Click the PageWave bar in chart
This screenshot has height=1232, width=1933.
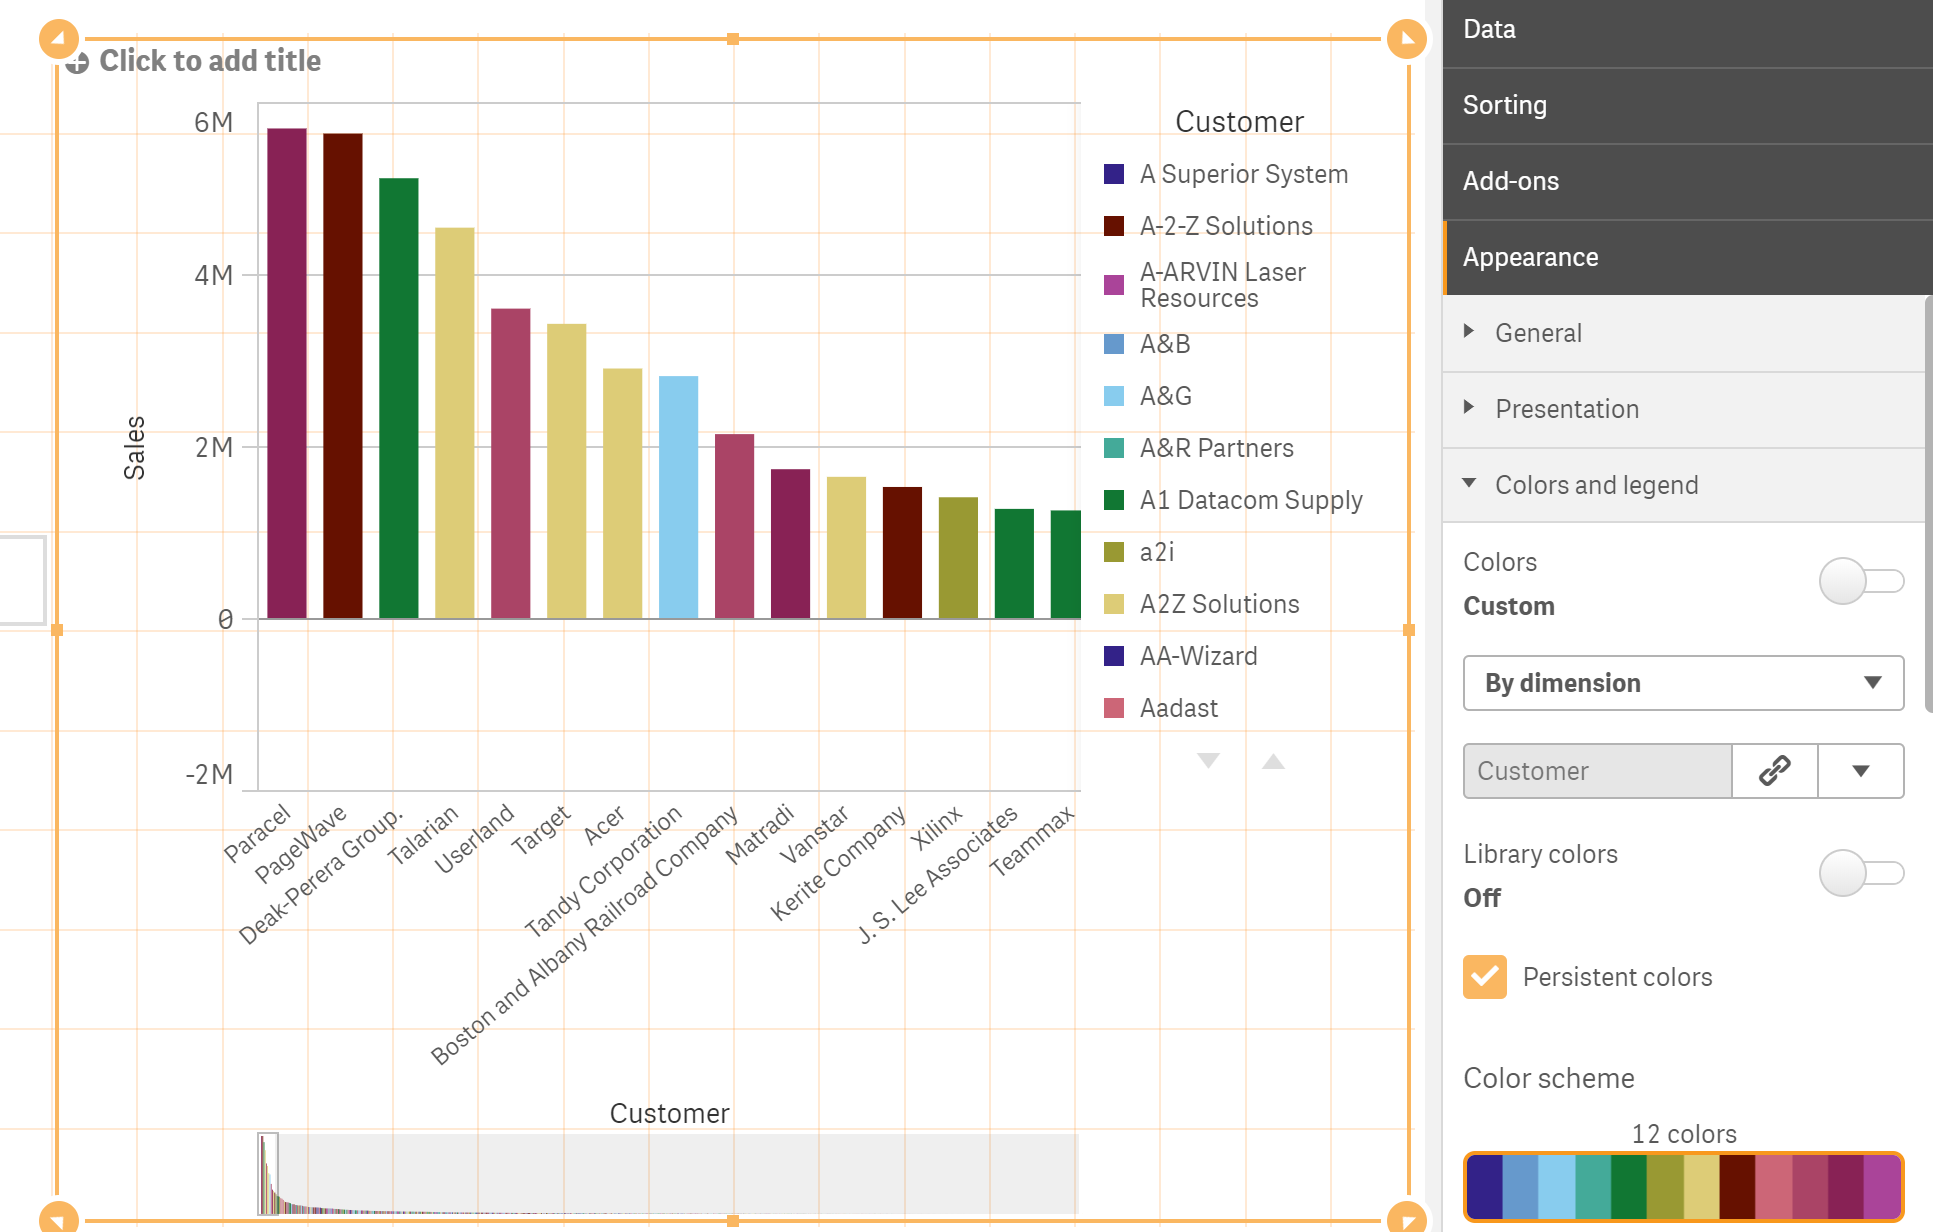click(x=343, y=376)
